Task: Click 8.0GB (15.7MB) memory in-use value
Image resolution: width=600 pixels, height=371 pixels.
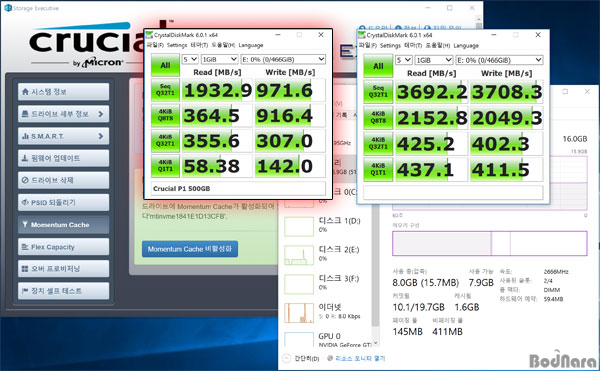Action: pyautogui.click(x=426, y=283)
